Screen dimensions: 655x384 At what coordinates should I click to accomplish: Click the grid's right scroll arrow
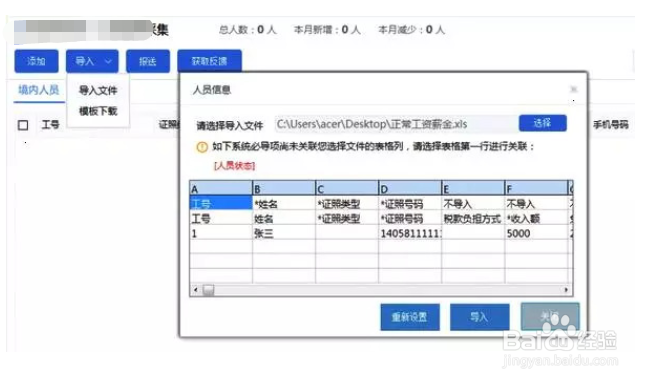point(566,290)
